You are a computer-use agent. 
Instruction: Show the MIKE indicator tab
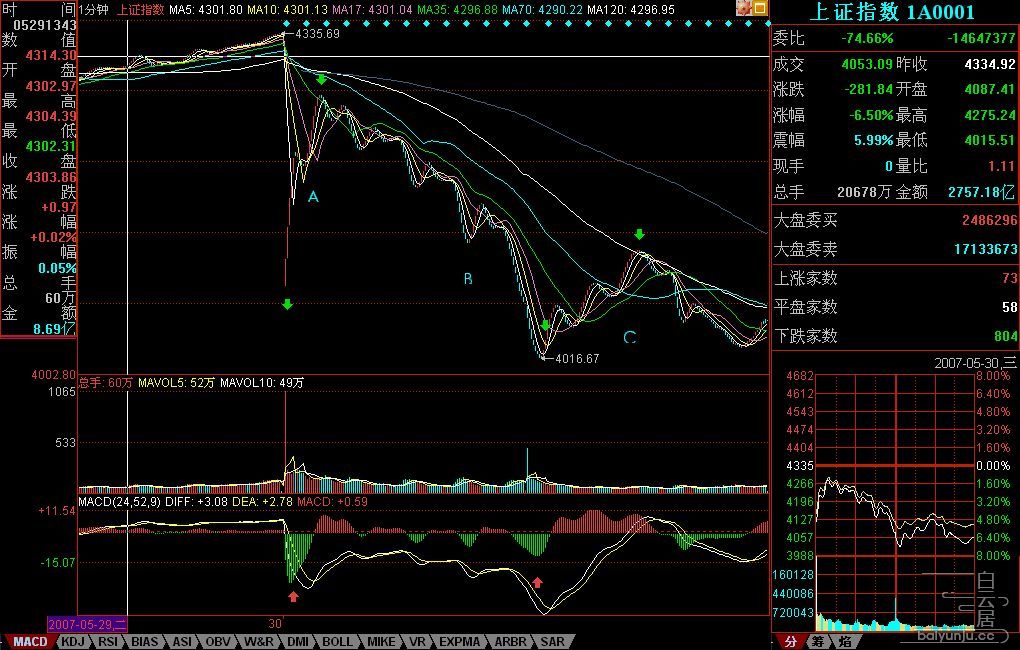pos(381,642)
